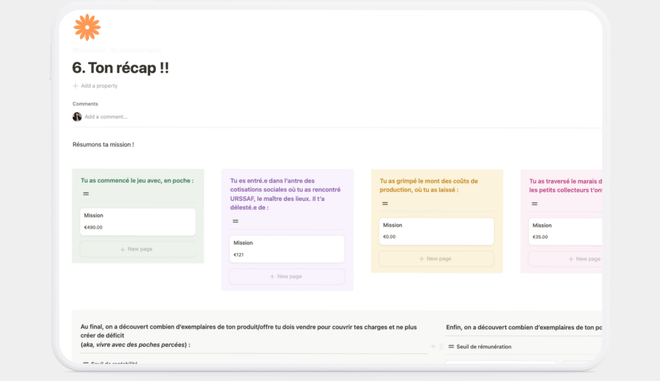Click the plus icon before Add a property
Screen dimensions: 660x381
[x=75, y=86]
